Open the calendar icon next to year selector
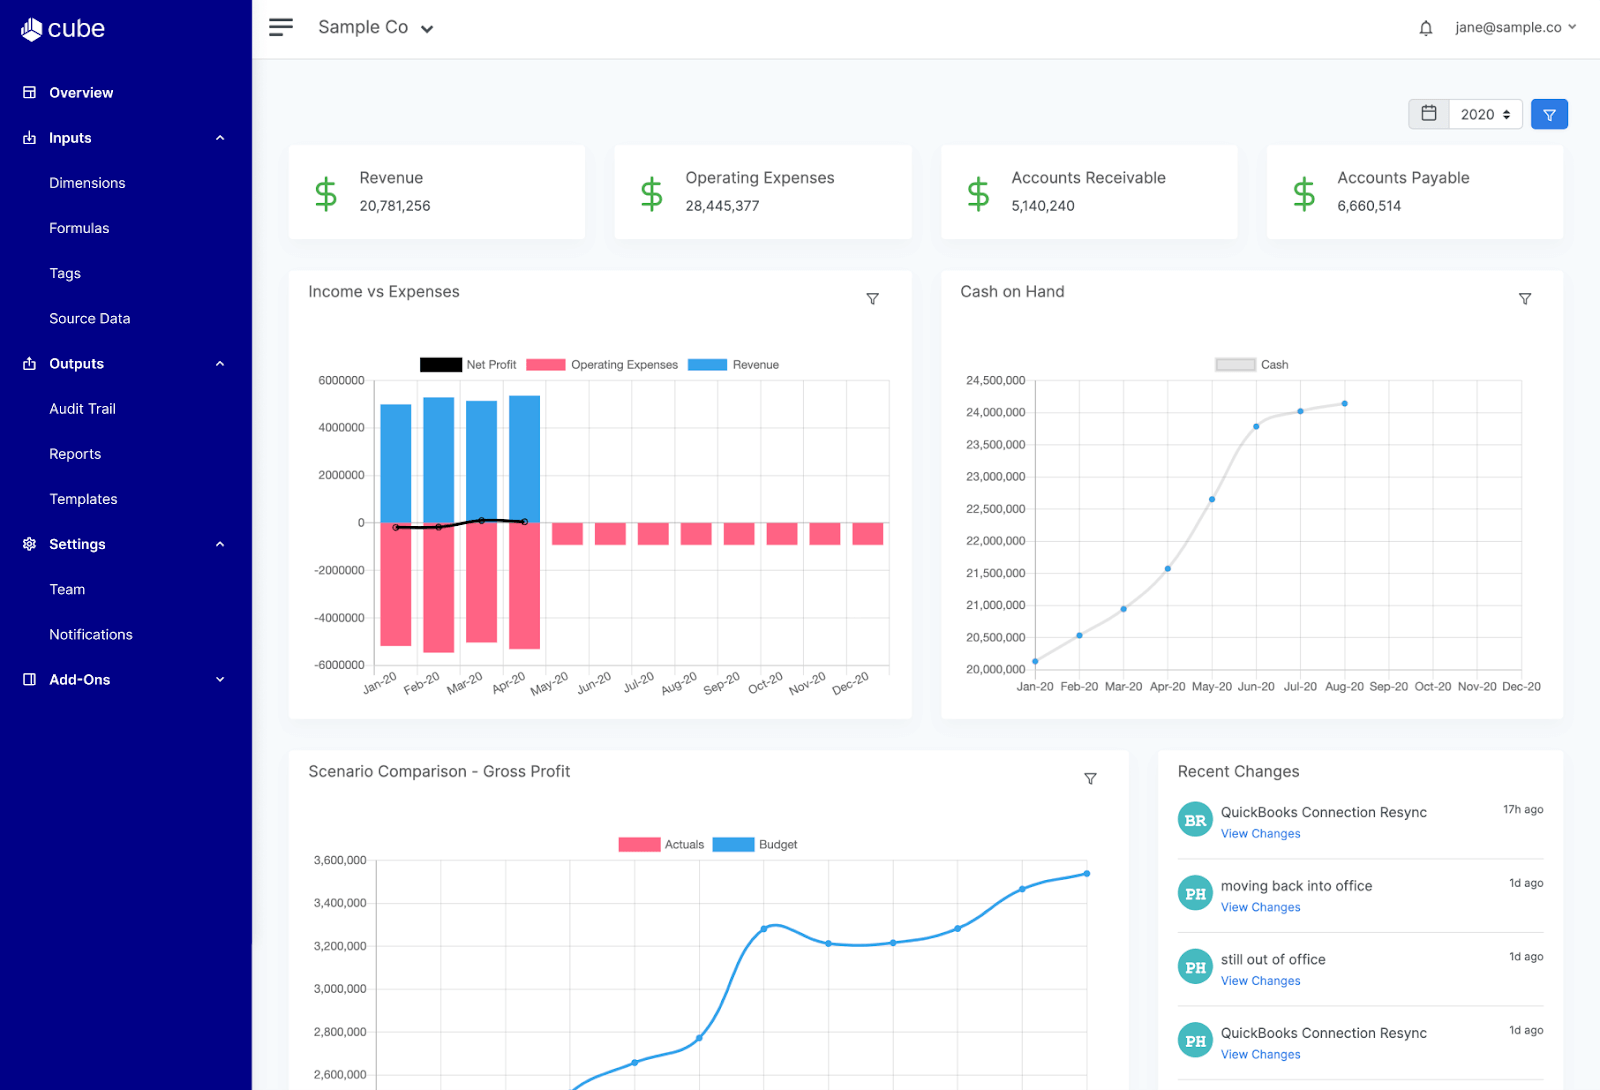1600x1090 pixels. (x=1428, y=114)
